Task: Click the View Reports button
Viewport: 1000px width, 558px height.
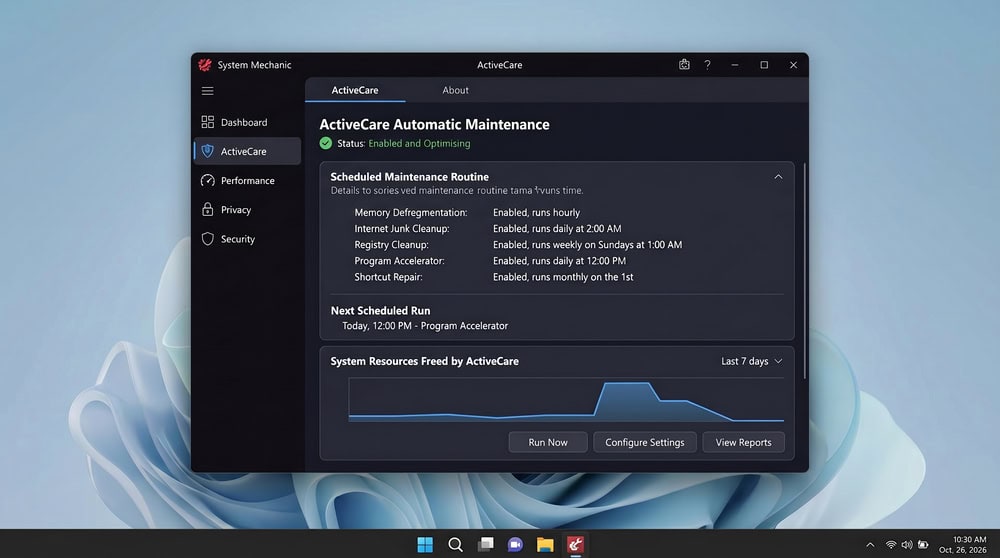Action: click(x=743, y=442)
